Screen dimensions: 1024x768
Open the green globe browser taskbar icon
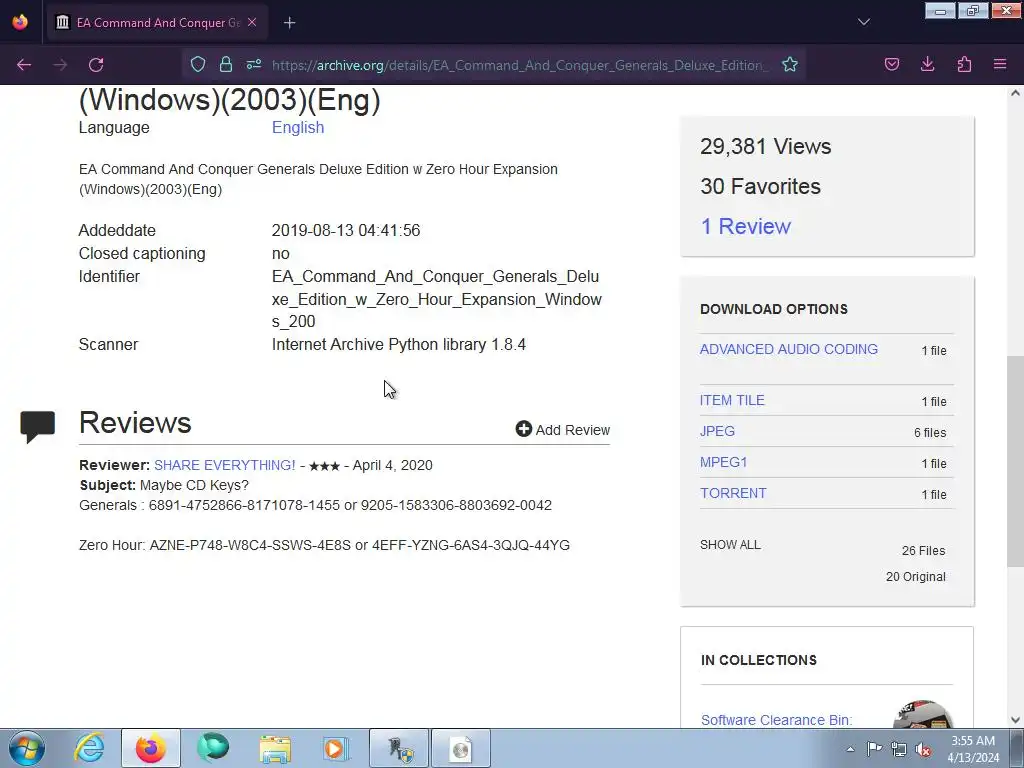[x=213, y=748]
